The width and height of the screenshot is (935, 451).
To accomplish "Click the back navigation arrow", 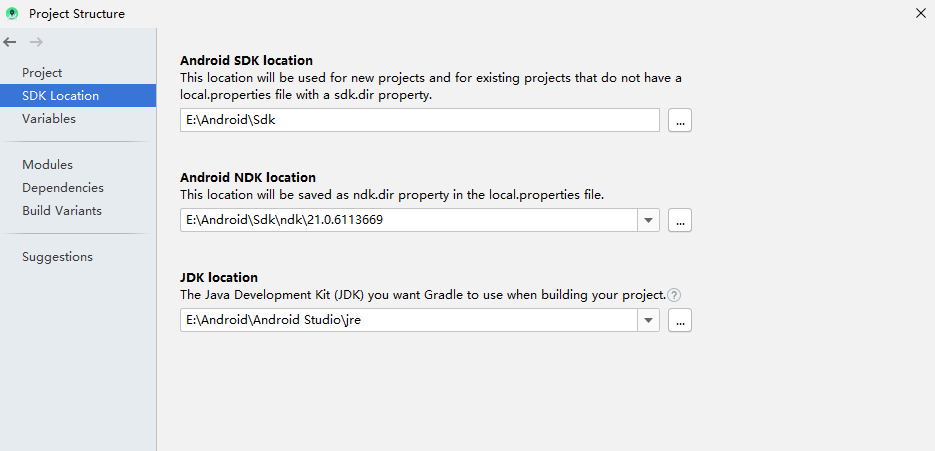I will pyautogui.click(x=10, y=42).
